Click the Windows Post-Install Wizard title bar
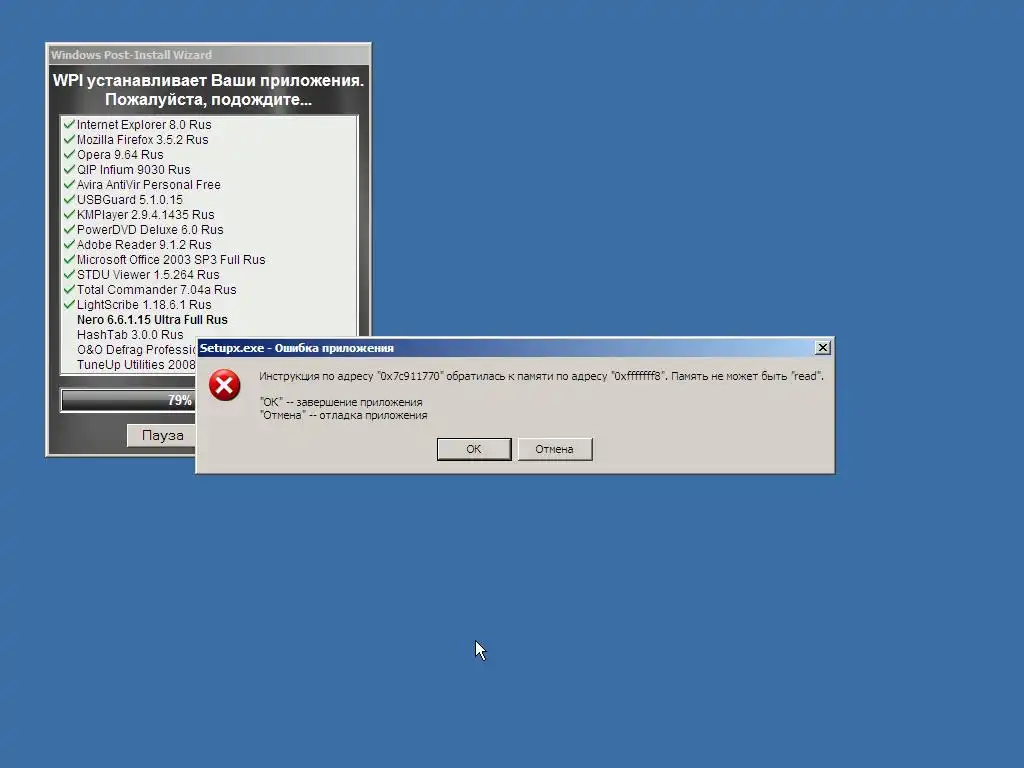Screen dimensions: 1024x768 tap(208, 55)
